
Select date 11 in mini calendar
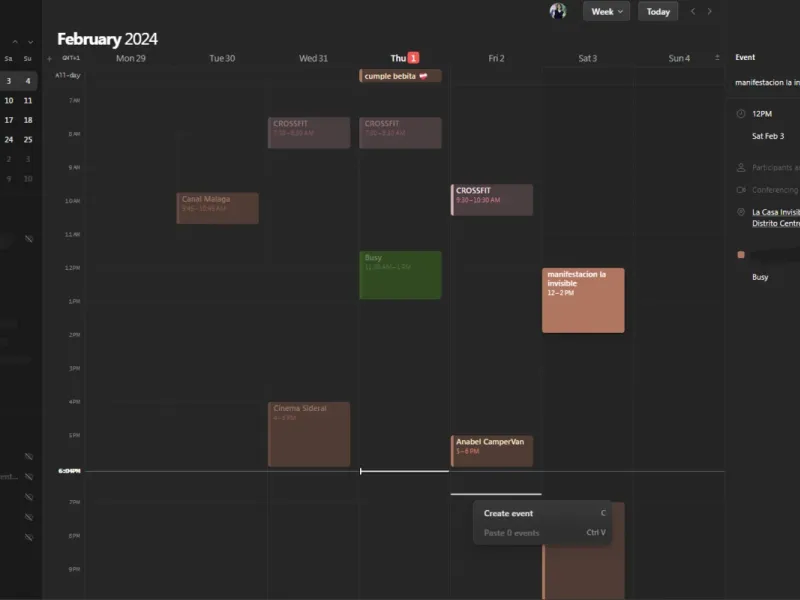pyautogui.click(x=28, y=101)
